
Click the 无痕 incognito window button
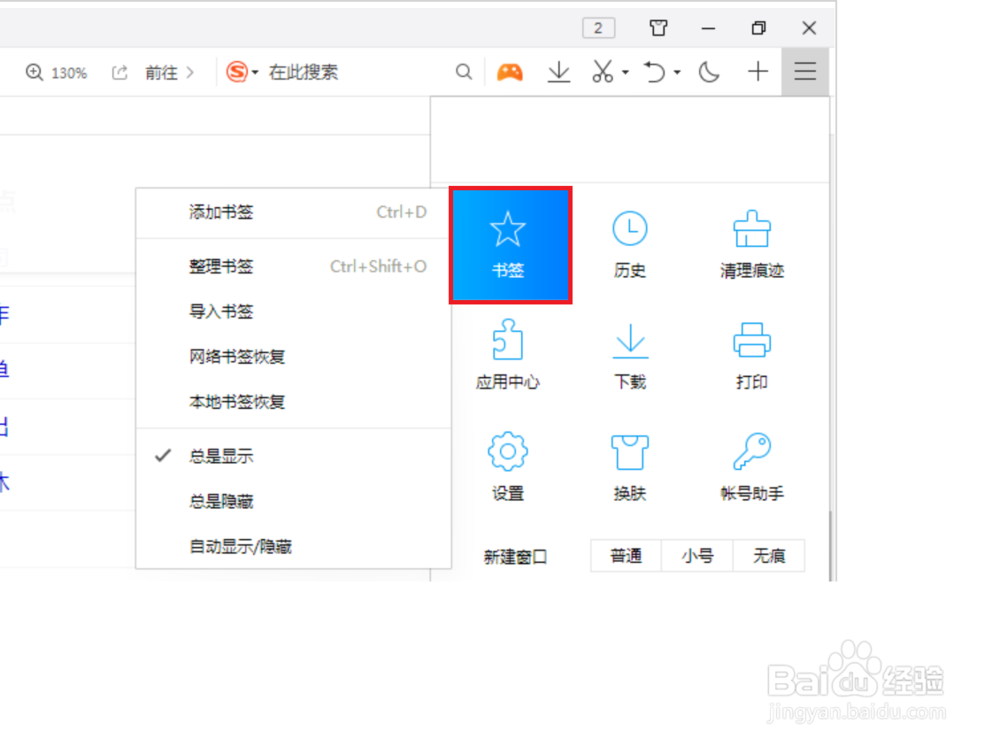coord(768,556)
